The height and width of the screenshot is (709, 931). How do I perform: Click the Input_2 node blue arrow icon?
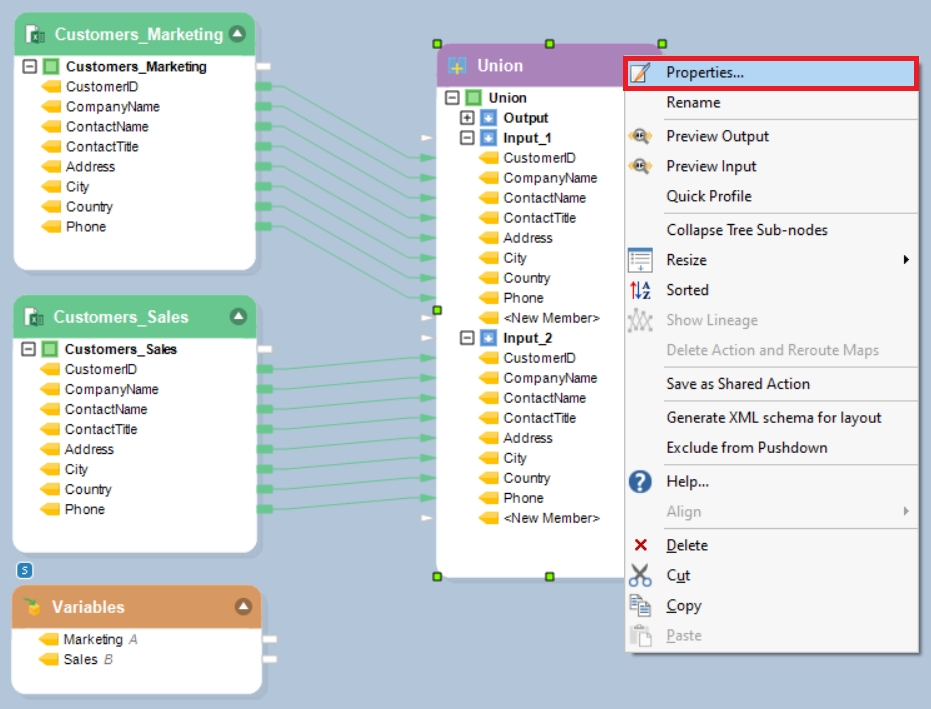(x=488, y=338)
